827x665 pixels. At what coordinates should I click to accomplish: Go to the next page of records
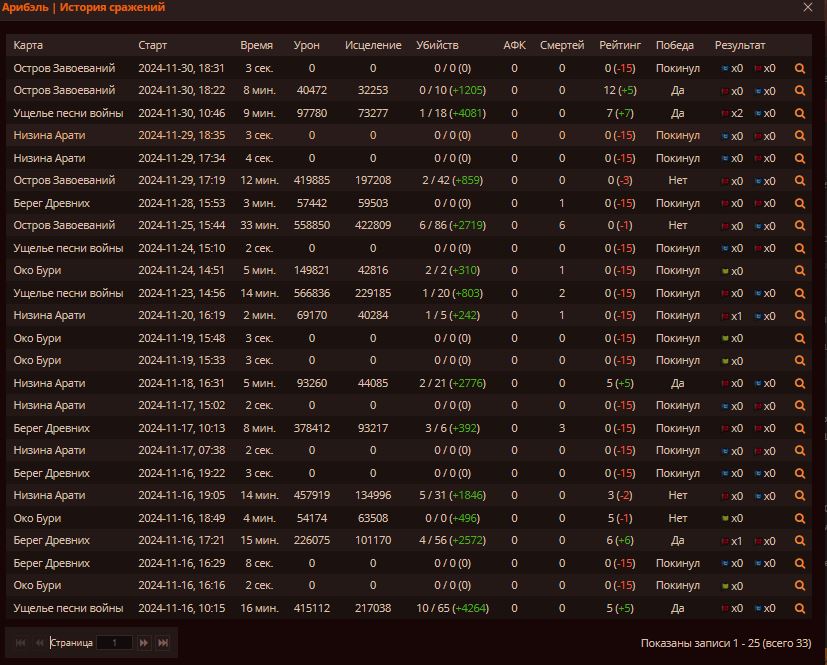(x=143, y=642)
